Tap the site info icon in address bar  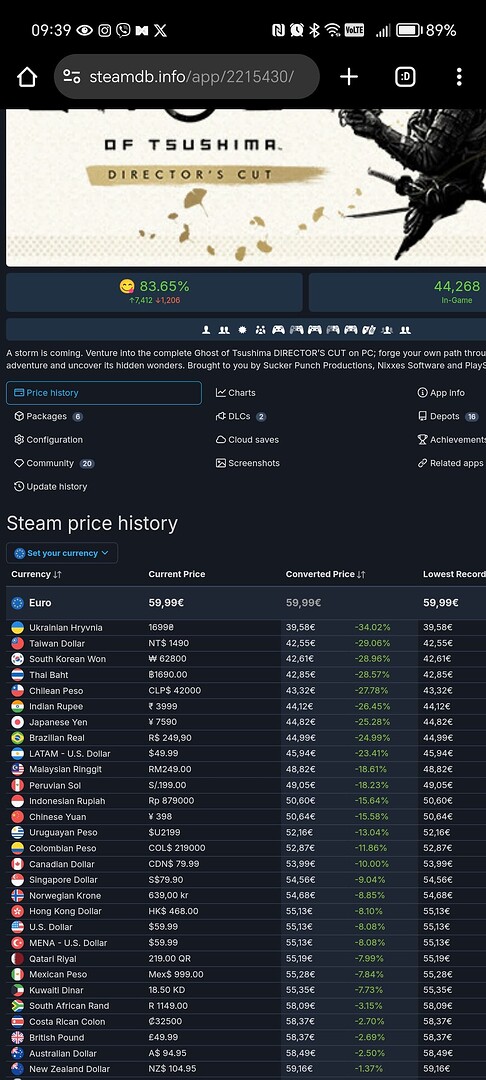tap(72, 76)
